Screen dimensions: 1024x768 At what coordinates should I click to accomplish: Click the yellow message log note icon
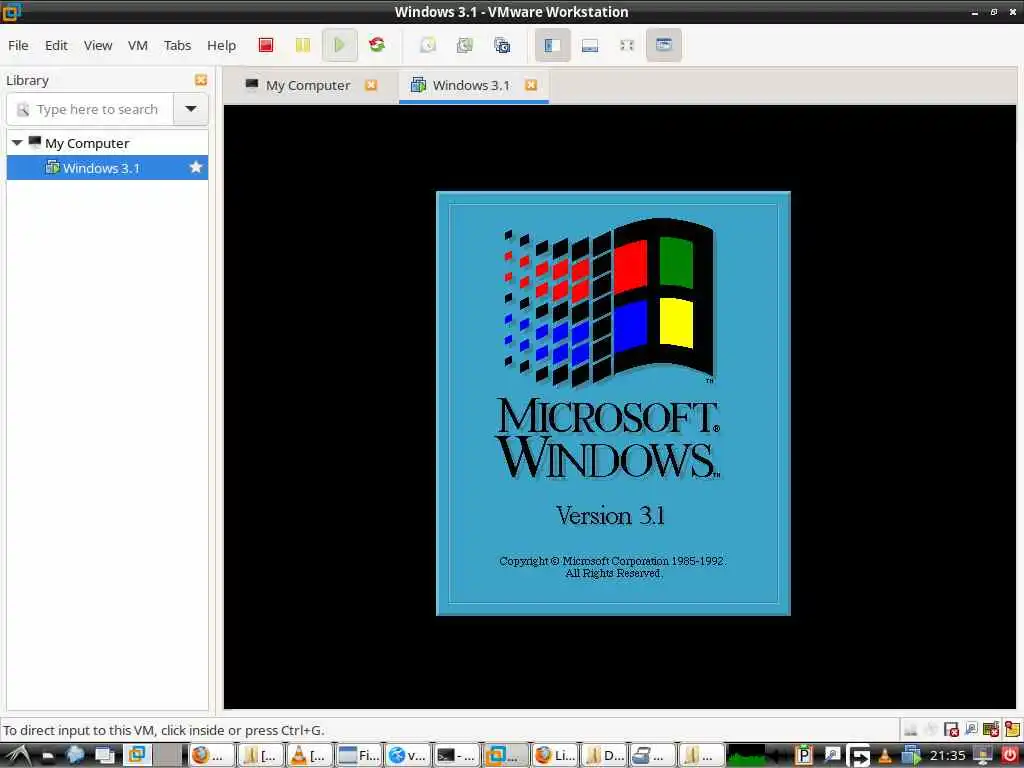[x=1012, y=729]
